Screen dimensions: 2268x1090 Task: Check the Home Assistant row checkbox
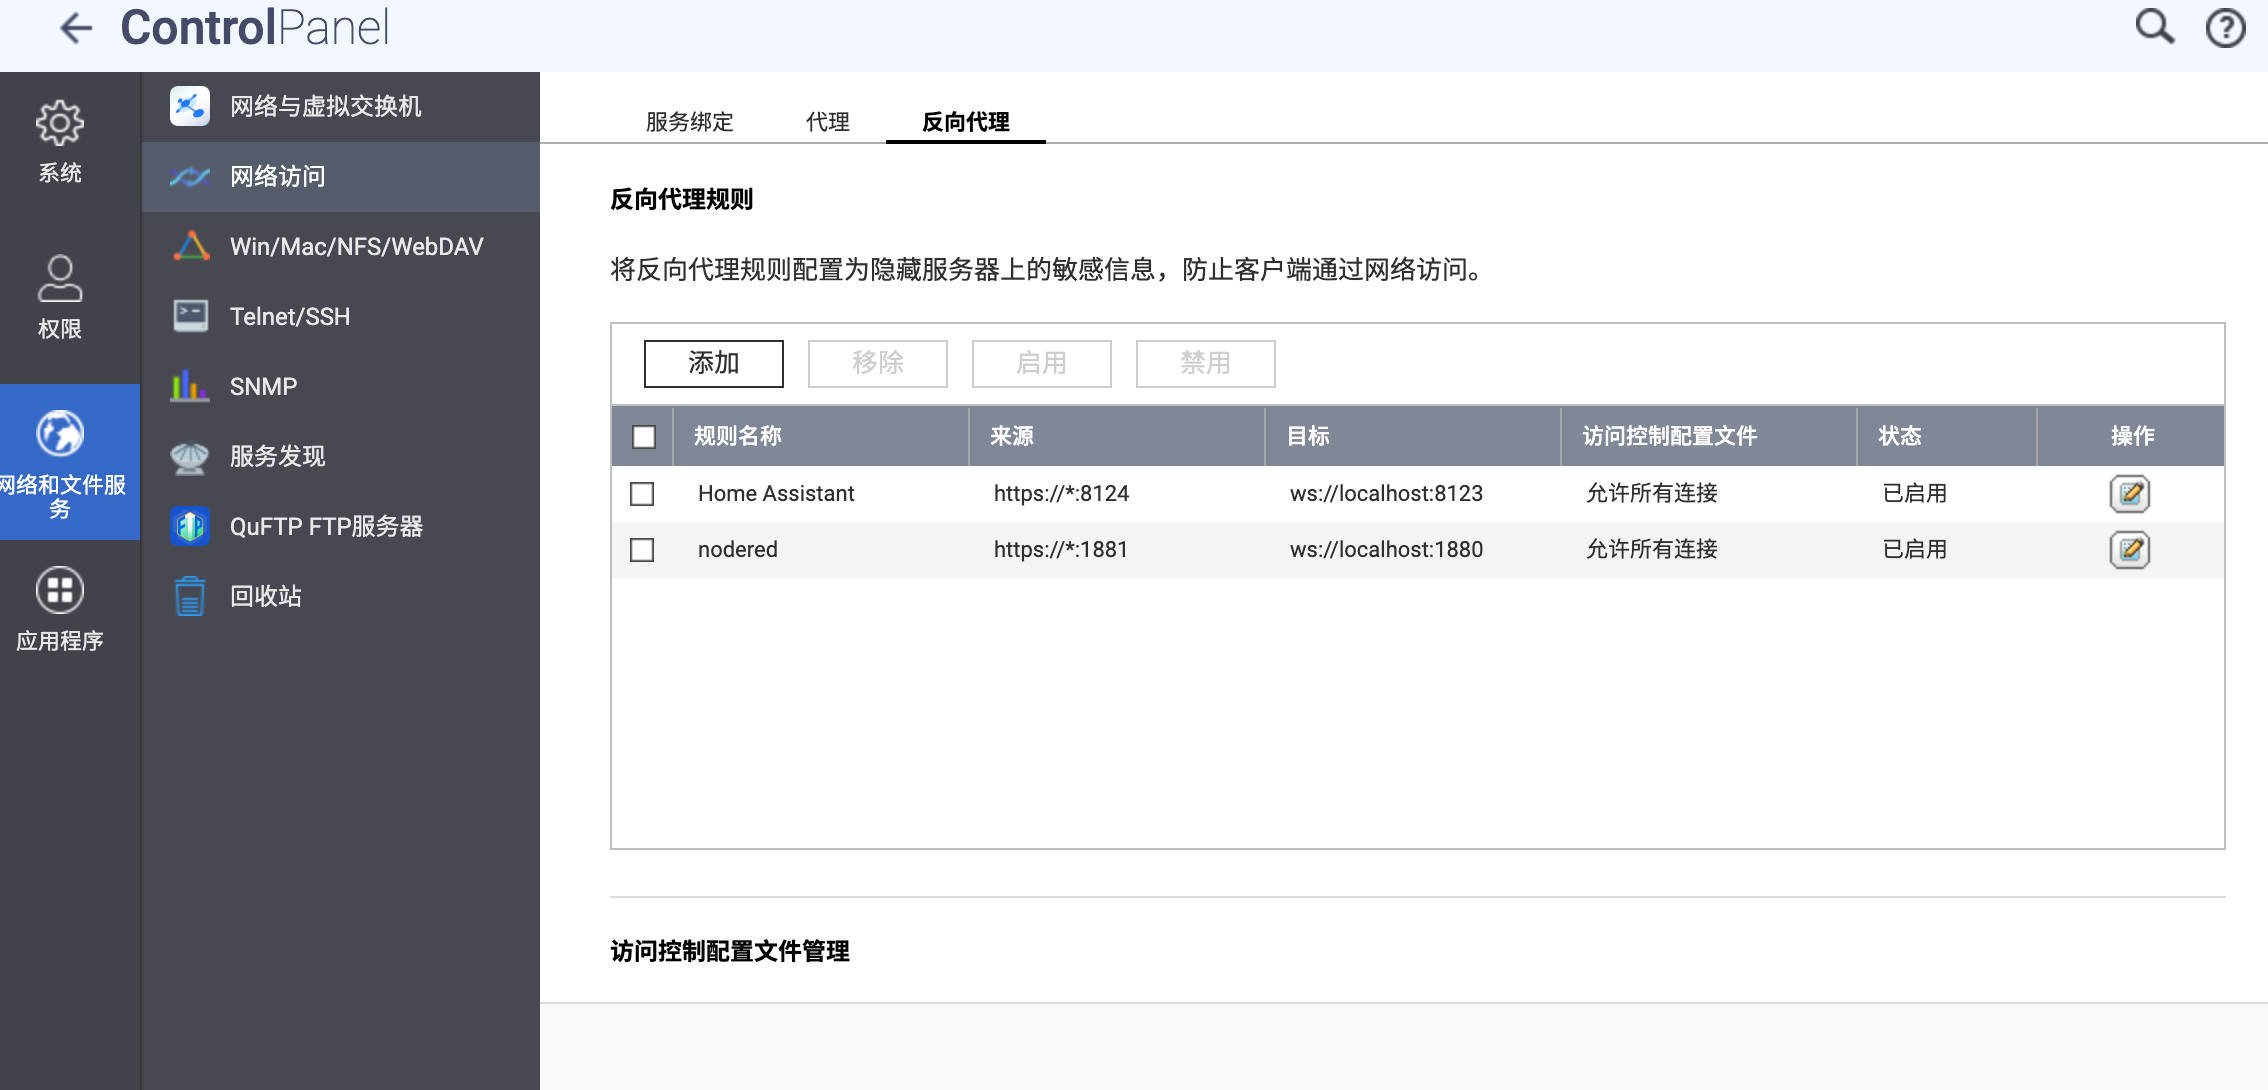(x=642, y=494)
